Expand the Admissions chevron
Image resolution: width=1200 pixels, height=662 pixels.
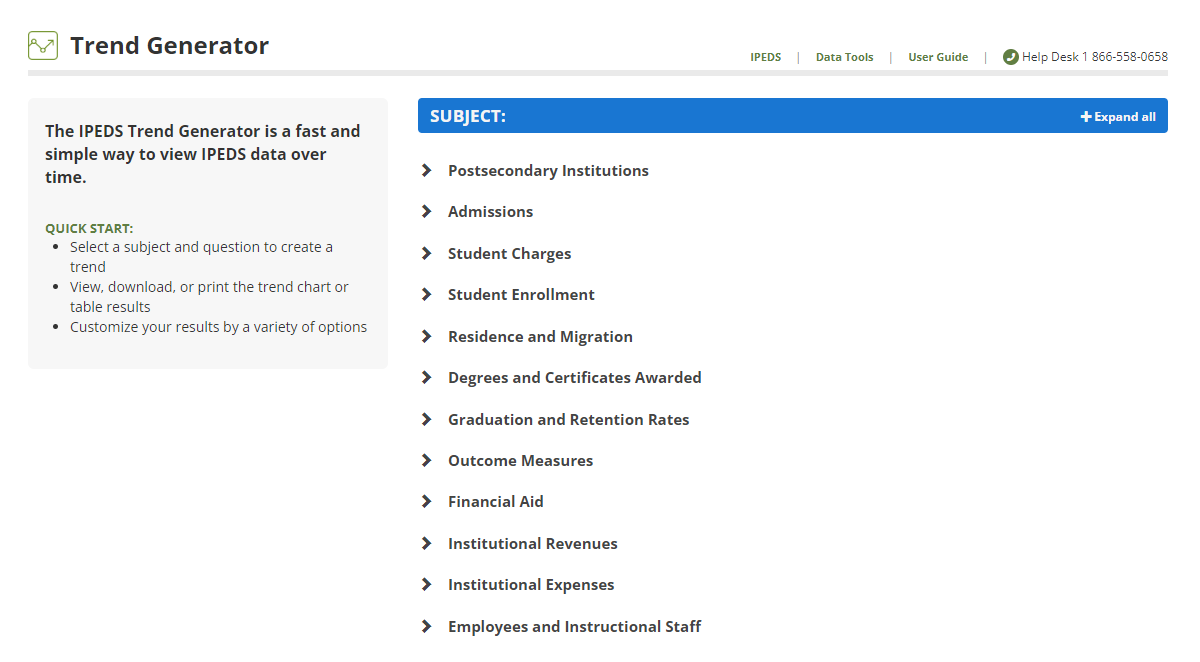pyautogui.click(x=427, y=211)
